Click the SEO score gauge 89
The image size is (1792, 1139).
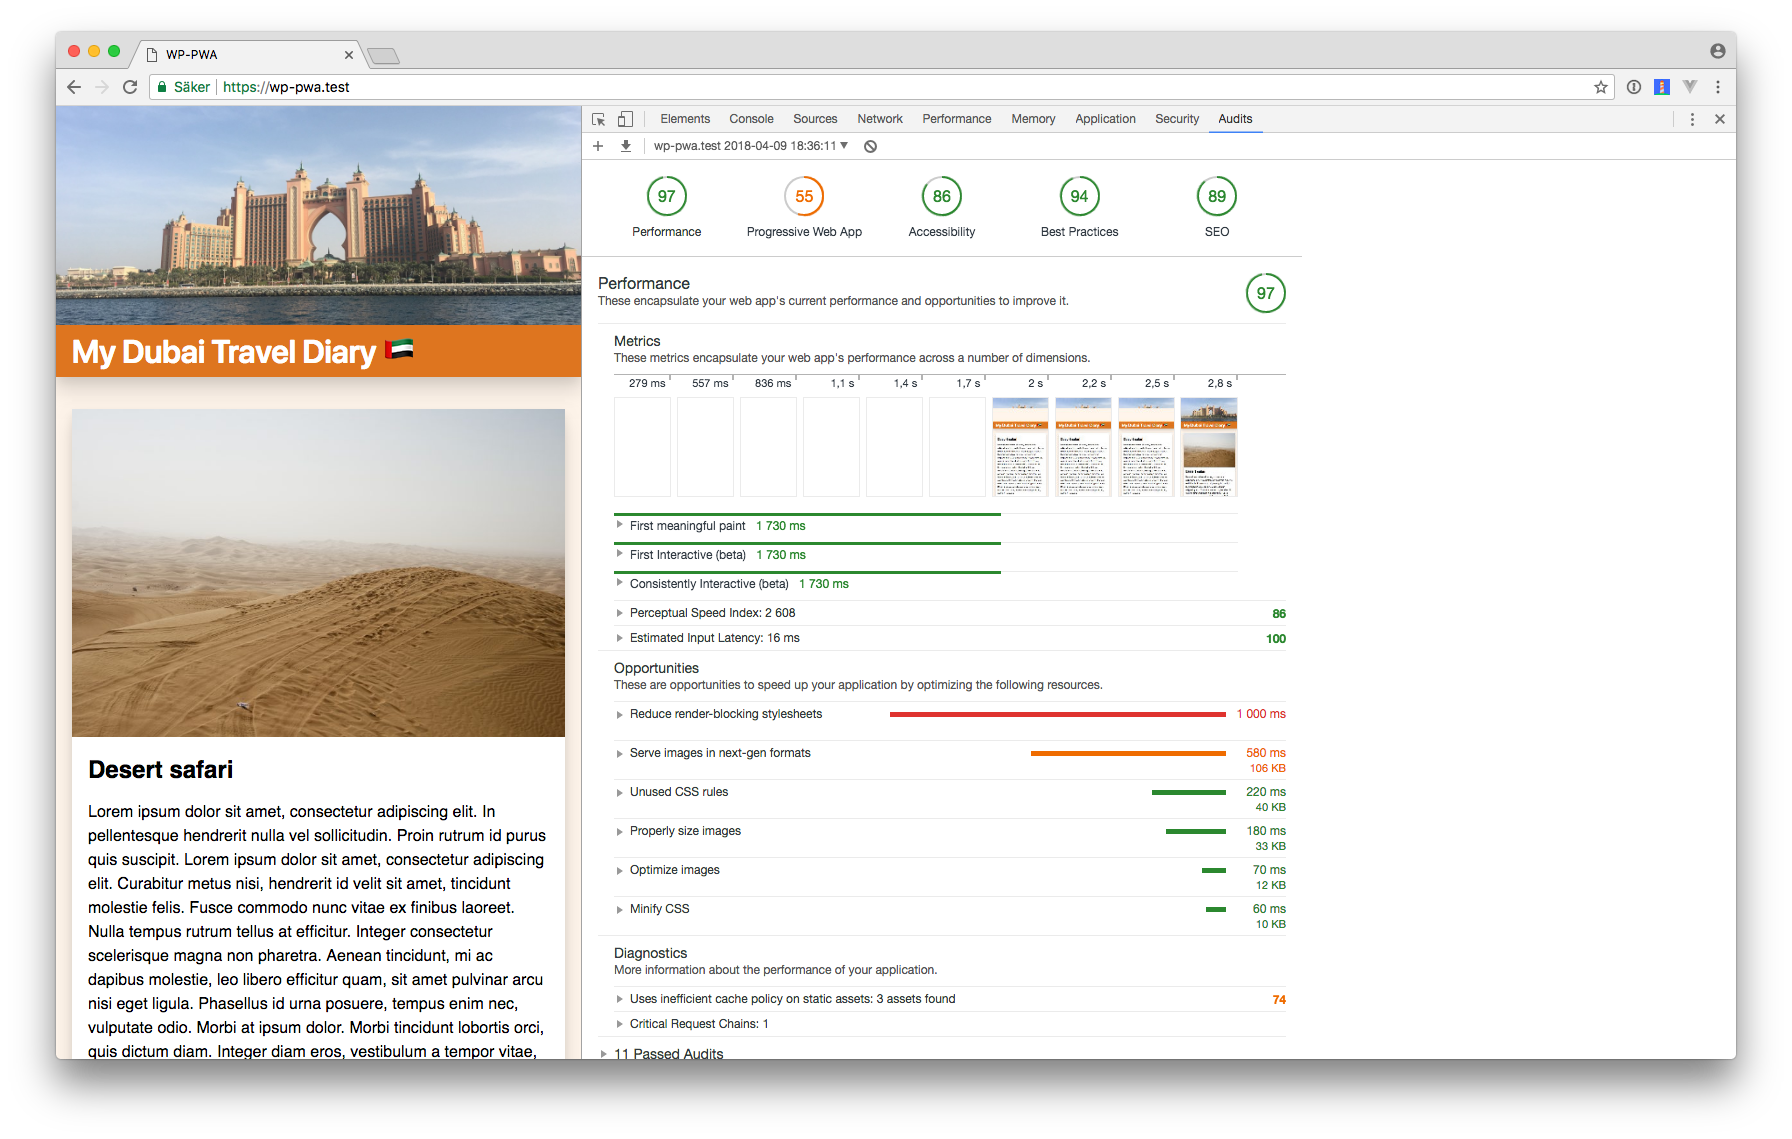tap(1217, 197)
